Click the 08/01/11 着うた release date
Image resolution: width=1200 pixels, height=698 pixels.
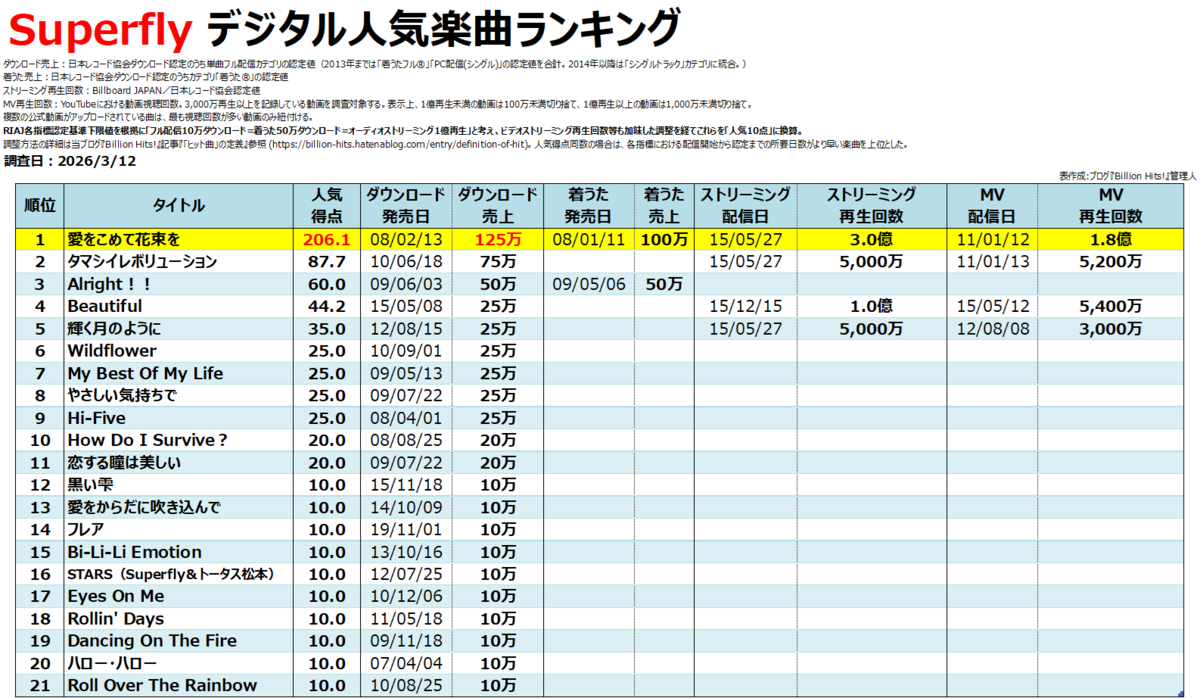[587, 240]
